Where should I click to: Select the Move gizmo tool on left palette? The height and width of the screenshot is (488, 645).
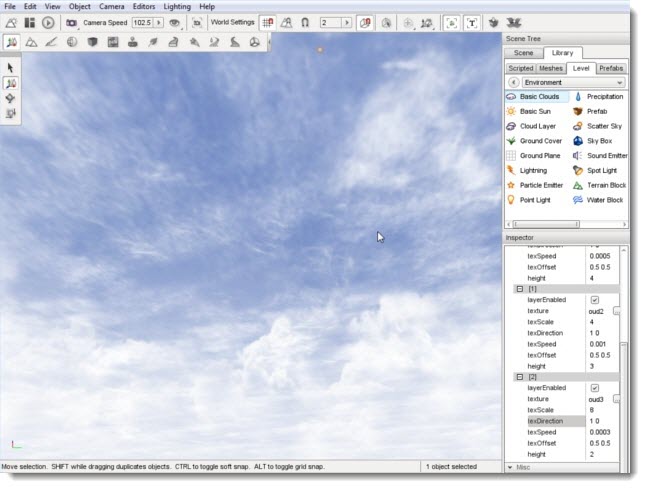[x=10, y=84]
